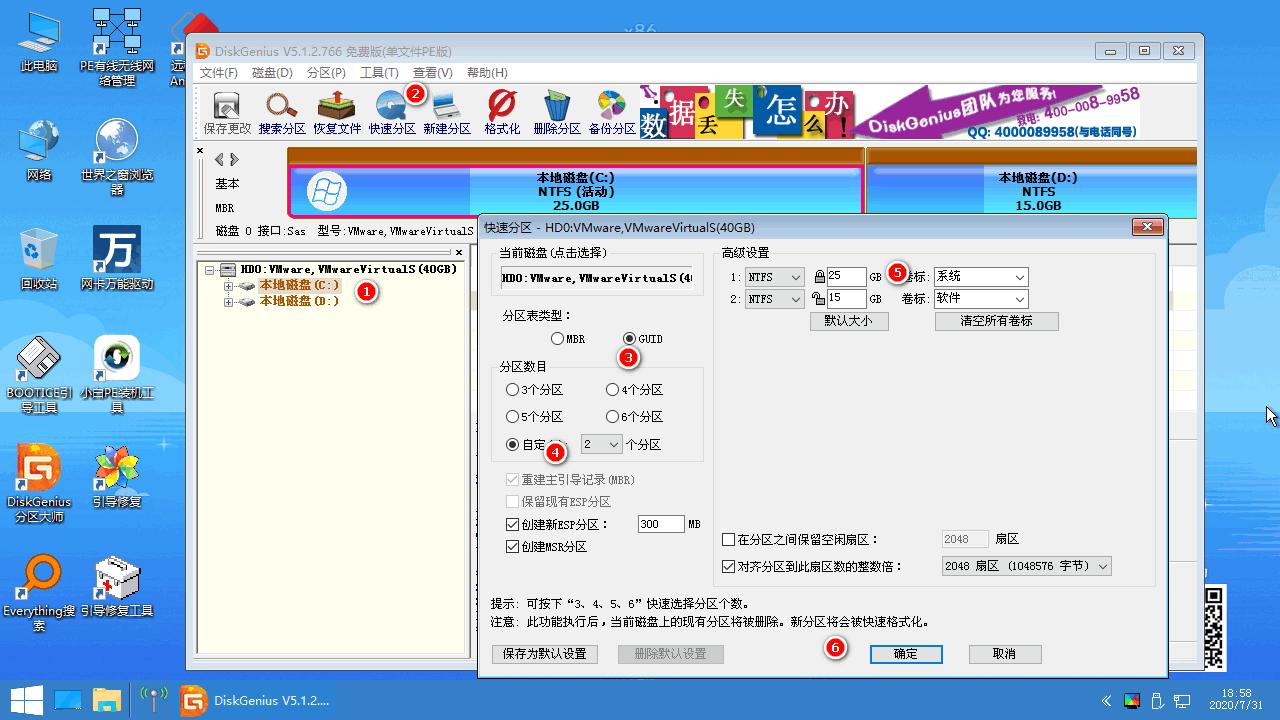Enable 在分区之间保留空闲扇区 option
Viewport: 1280px width, 720px height.
pyautogui.click(x=729, y=538)
